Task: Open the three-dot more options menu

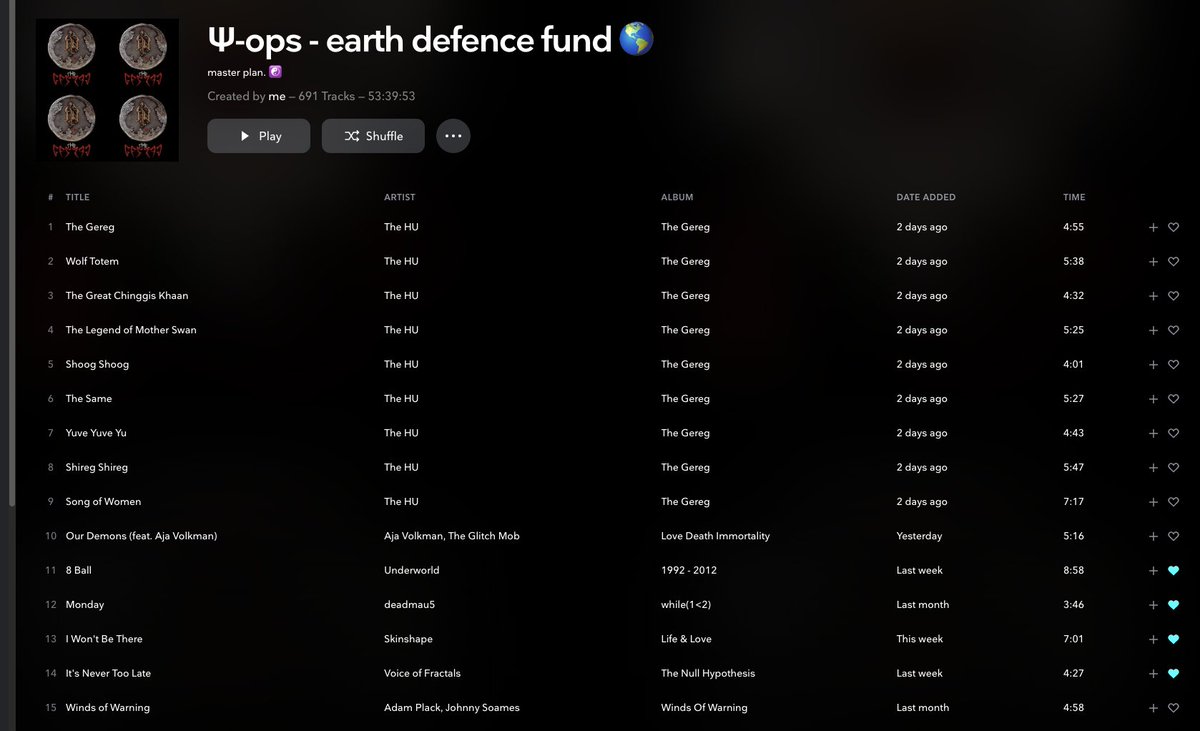Action: tap(453, 136)
